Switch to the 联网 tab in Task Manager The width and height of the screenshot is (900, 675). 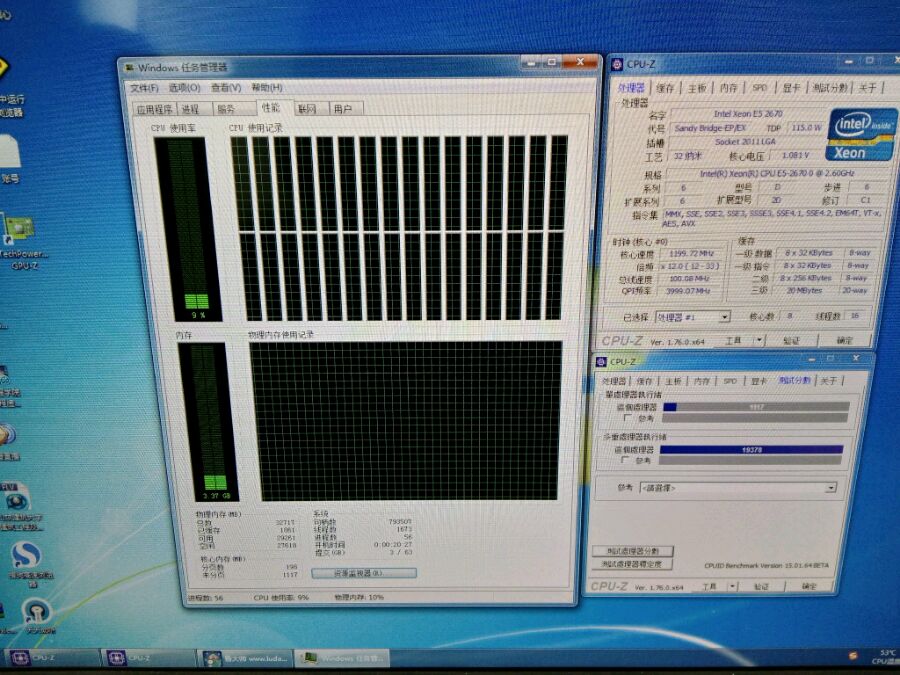coord(311,108)
